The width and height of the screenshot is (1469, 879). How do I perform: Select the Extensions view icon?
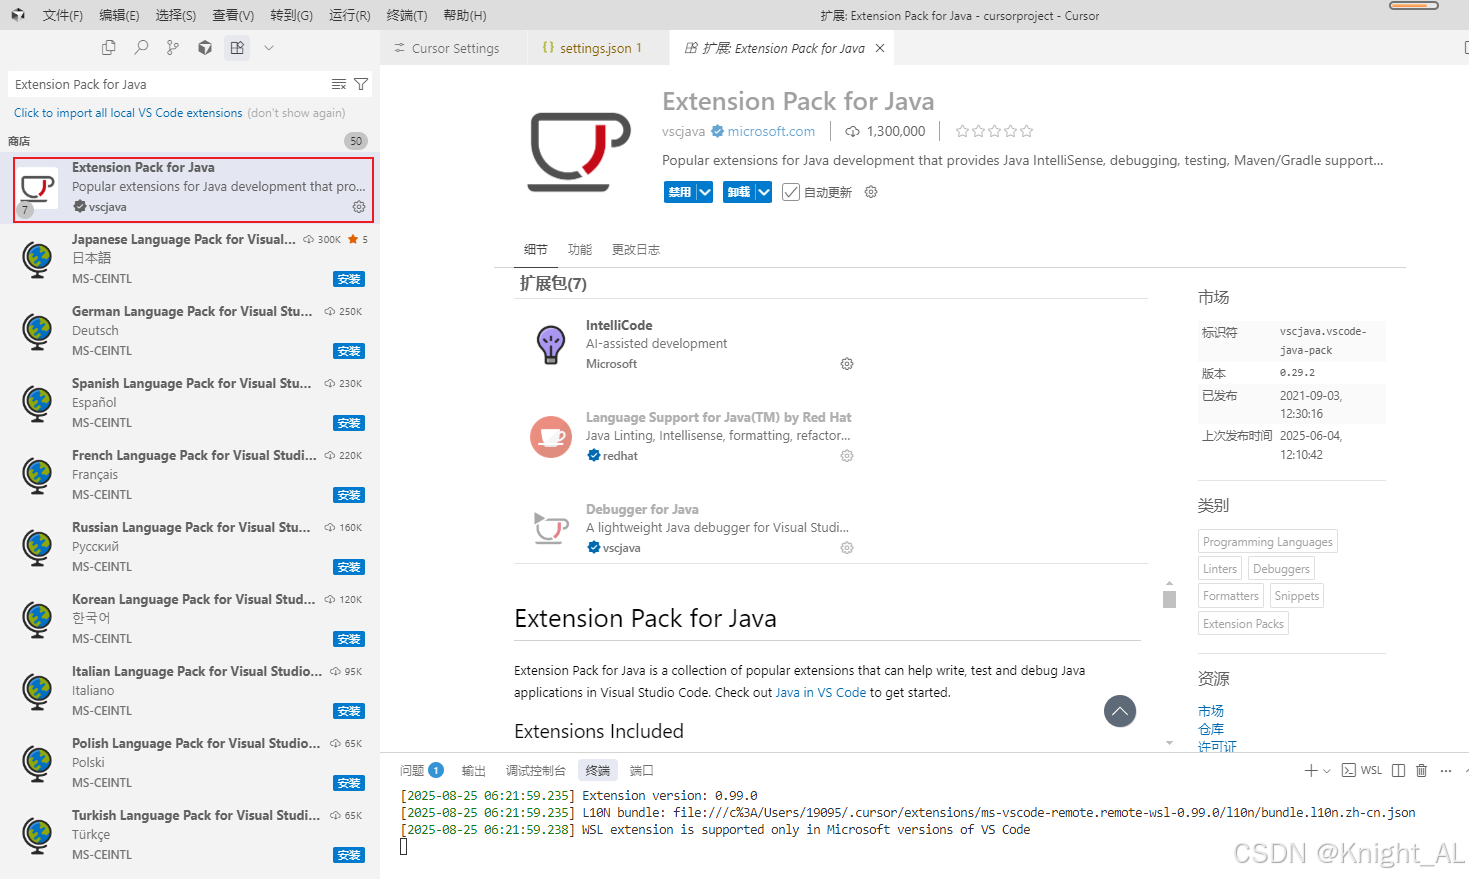coord(237,47)
